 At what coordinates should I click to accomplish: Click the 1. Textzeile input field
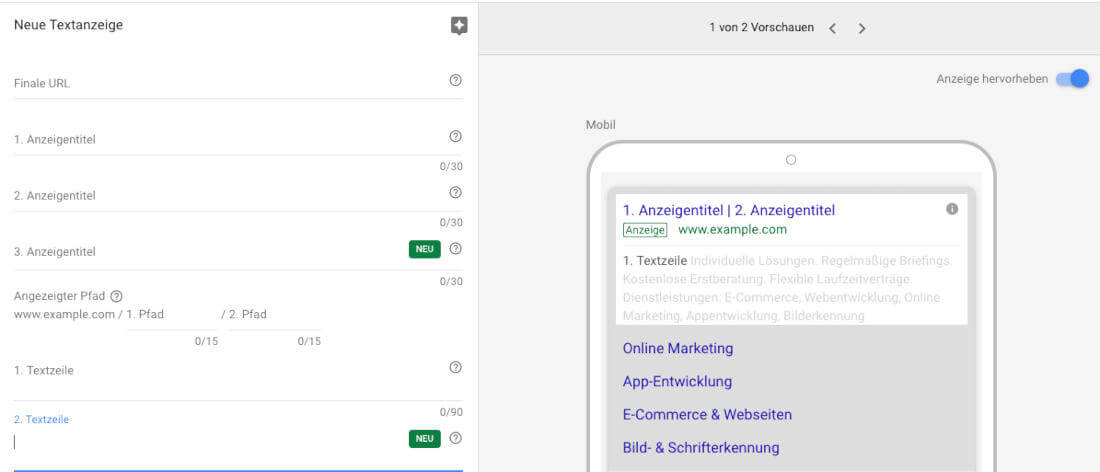[x=238, y=379]
